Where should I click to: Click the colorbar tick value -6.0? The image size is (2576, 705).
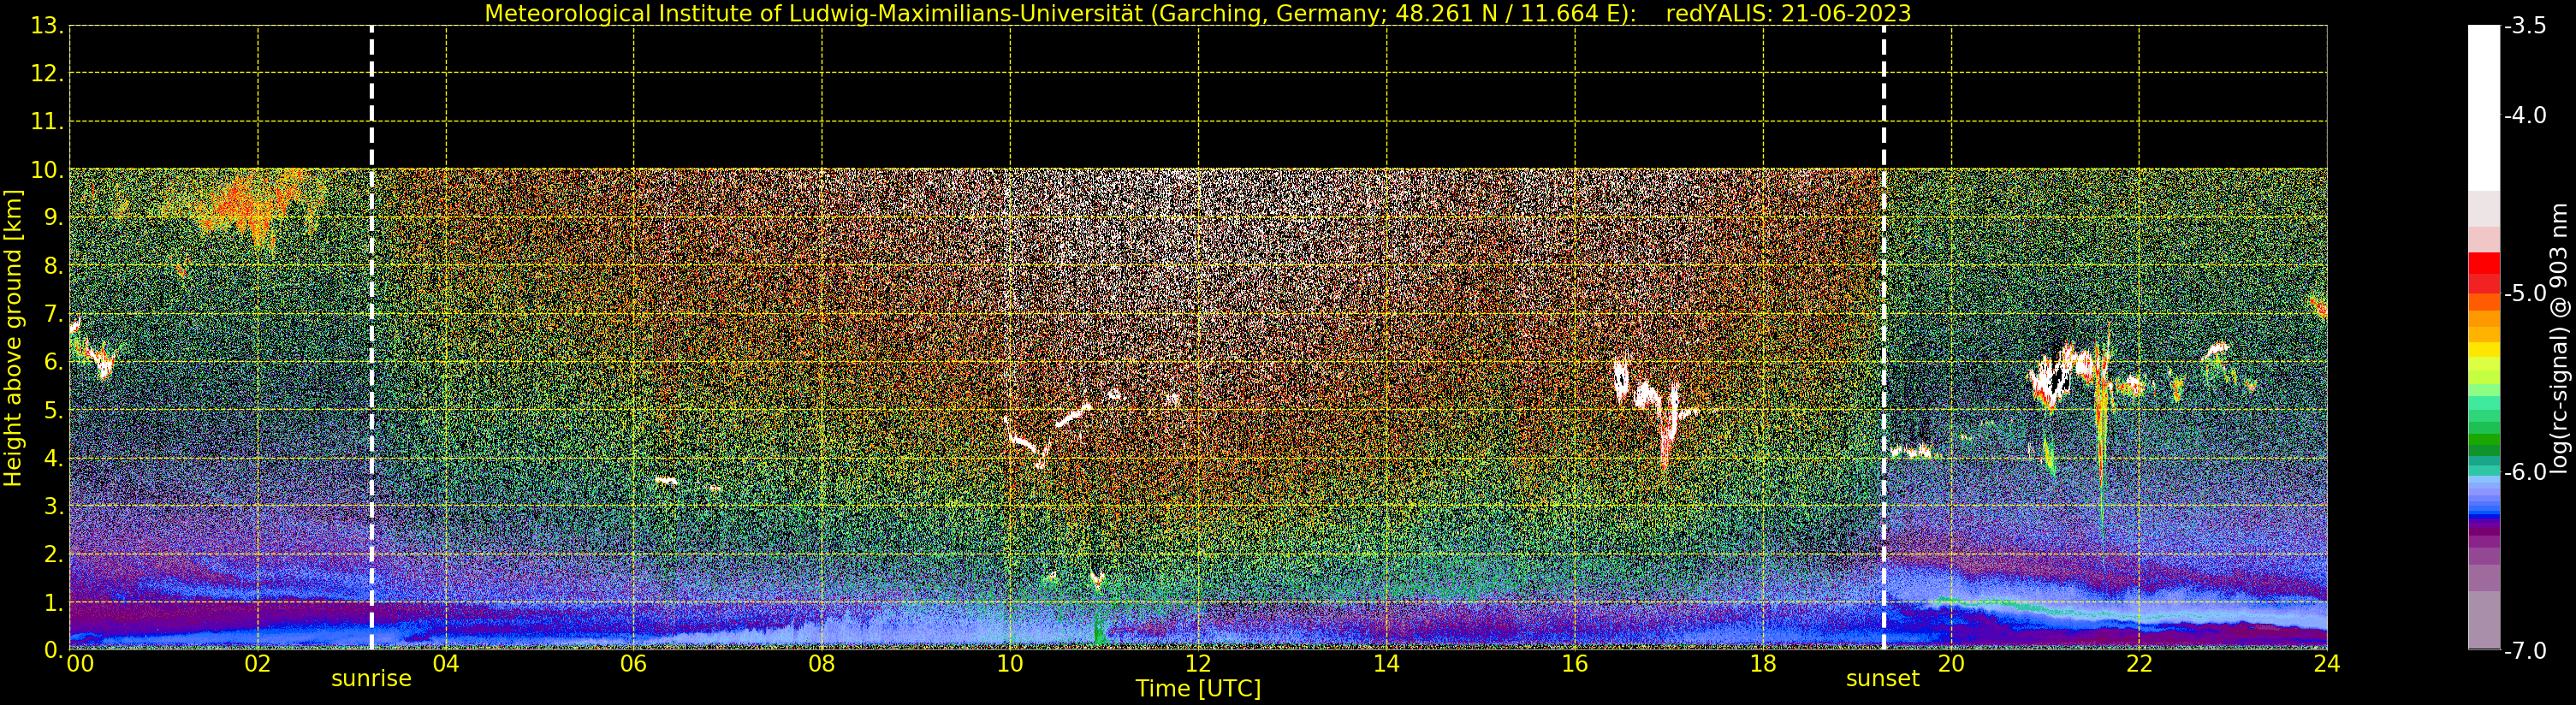click(2526, 472)
